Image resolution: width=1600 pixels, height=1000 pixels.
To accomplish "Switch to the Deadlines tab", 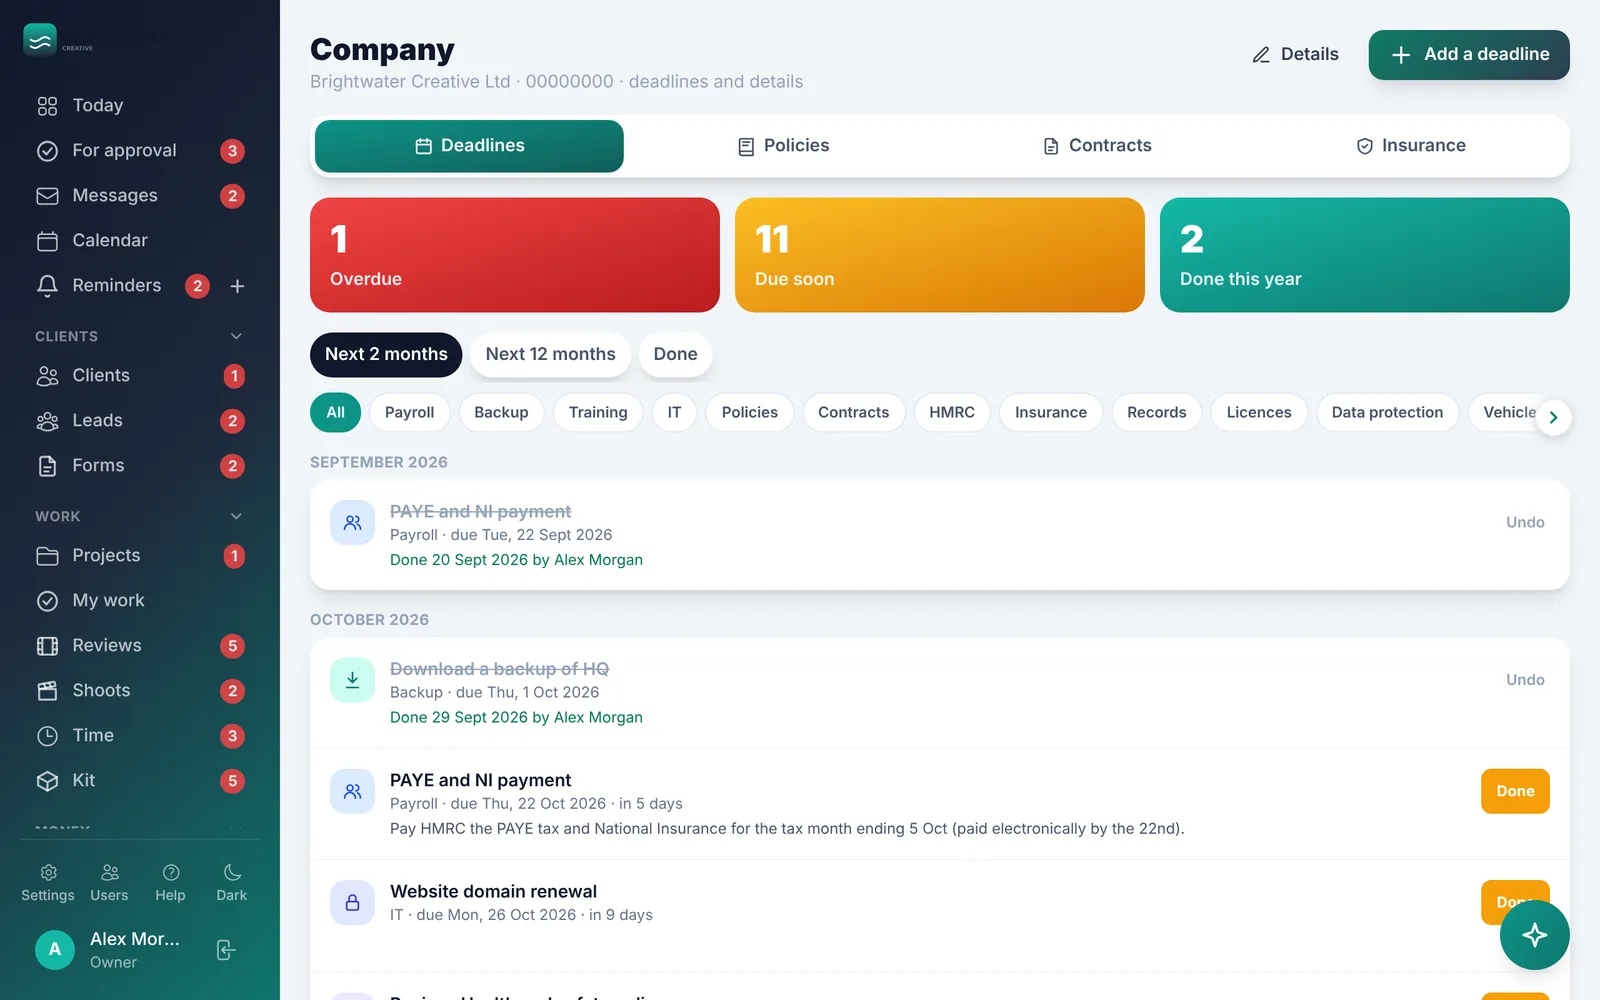I will click(x=469, y=146).
